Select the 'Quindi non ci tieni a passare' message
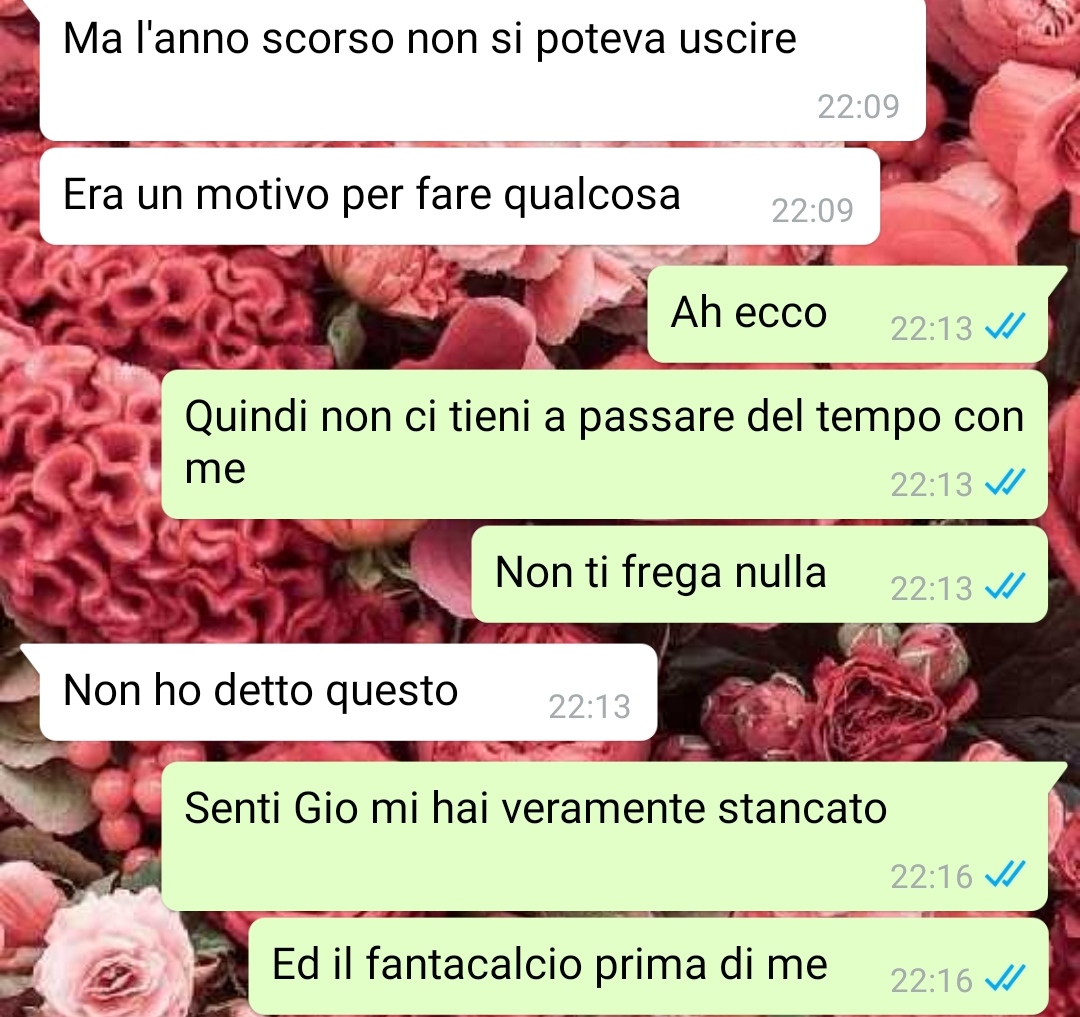1080x1017 pixels. tap(604, 444)
